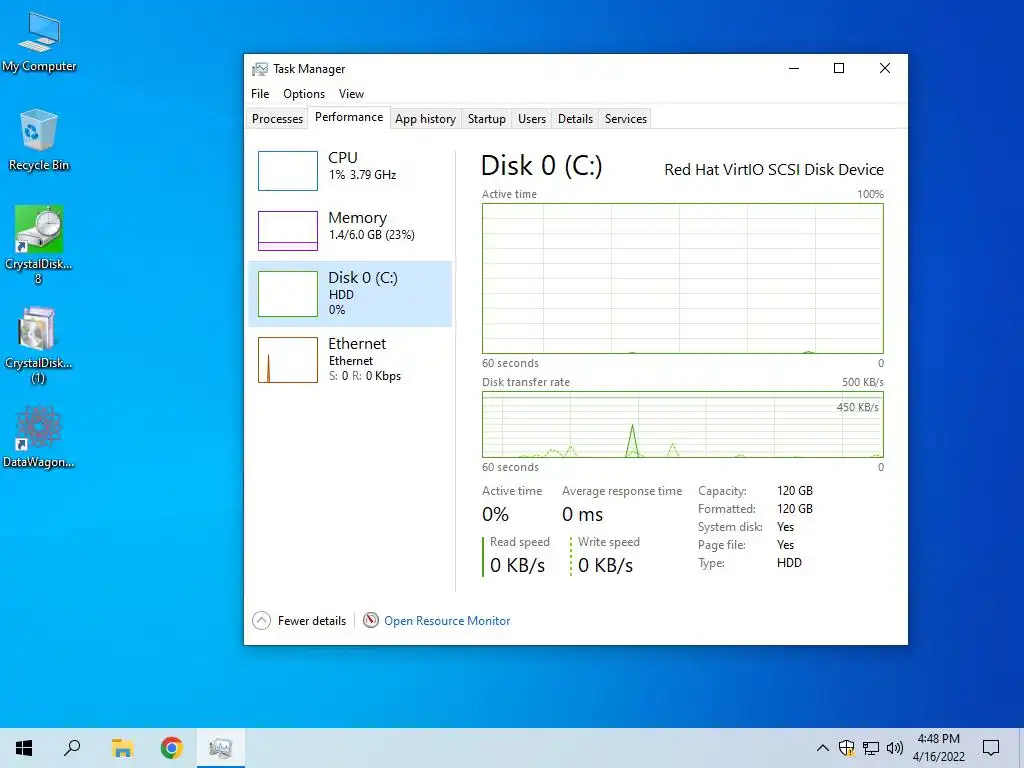
Task: Click the Fewer details label
Action: click(312, 620)
